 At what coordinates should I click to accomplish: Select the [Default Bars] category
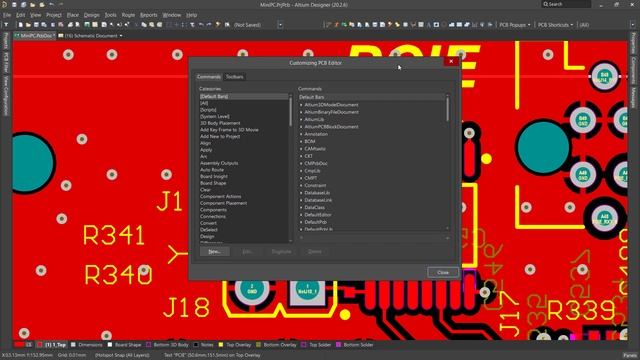pyautogui.click(x=244, y=97)
